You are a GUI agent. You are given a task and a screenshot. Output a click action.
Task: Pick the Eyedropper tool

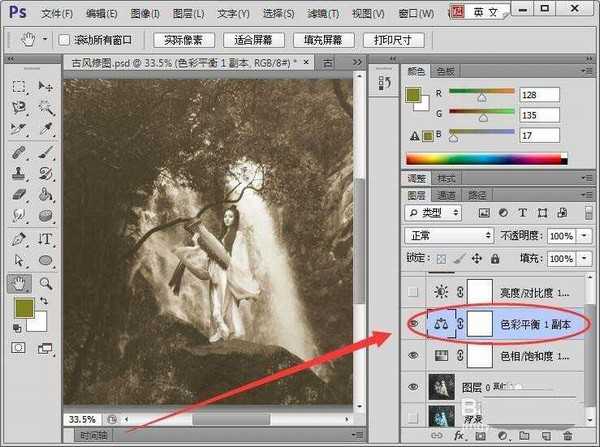[46, 130]
